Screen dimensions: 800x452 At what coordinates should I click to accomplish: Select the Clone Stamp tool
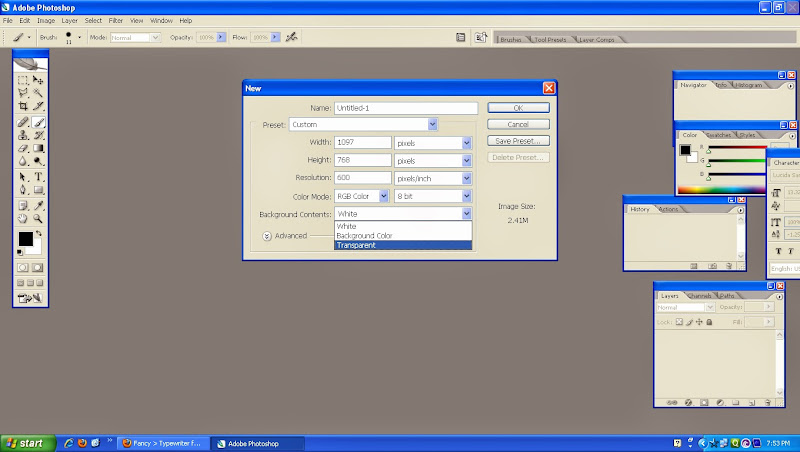23,135
